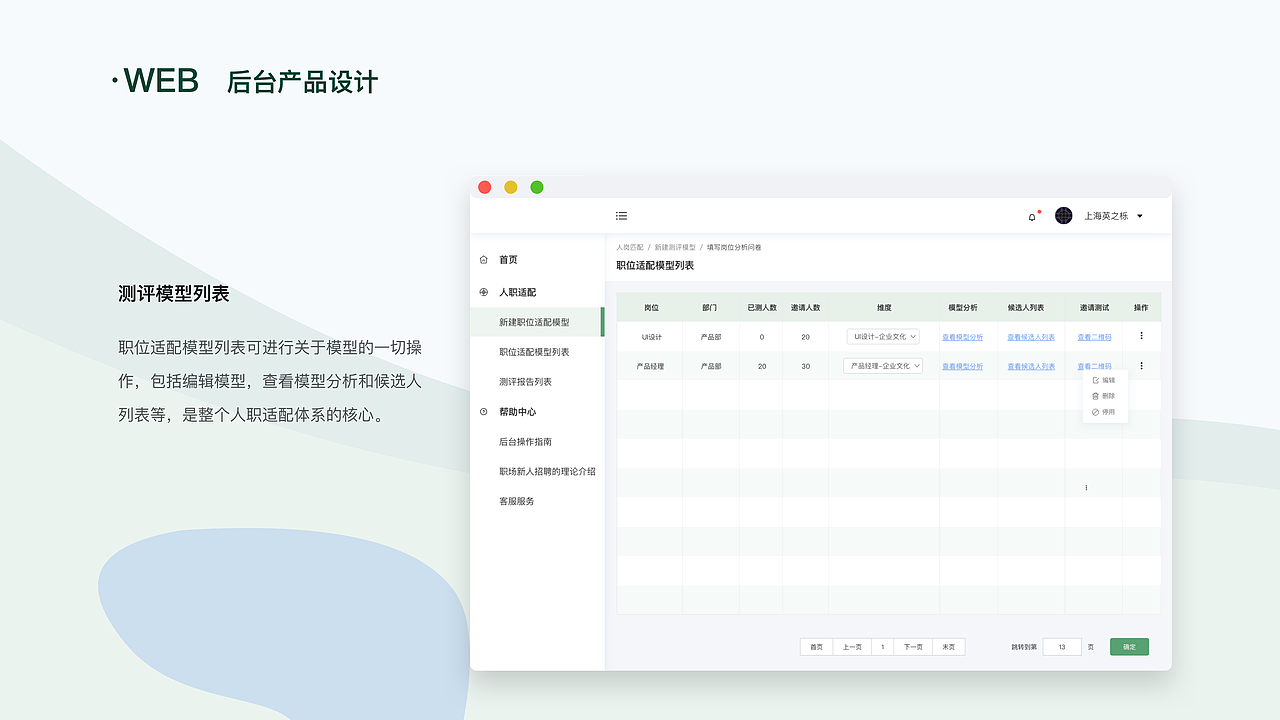Select page 1 in pagination
Image resolution: width=1280 pixels, height=720 pixels.
click(882, 647)
